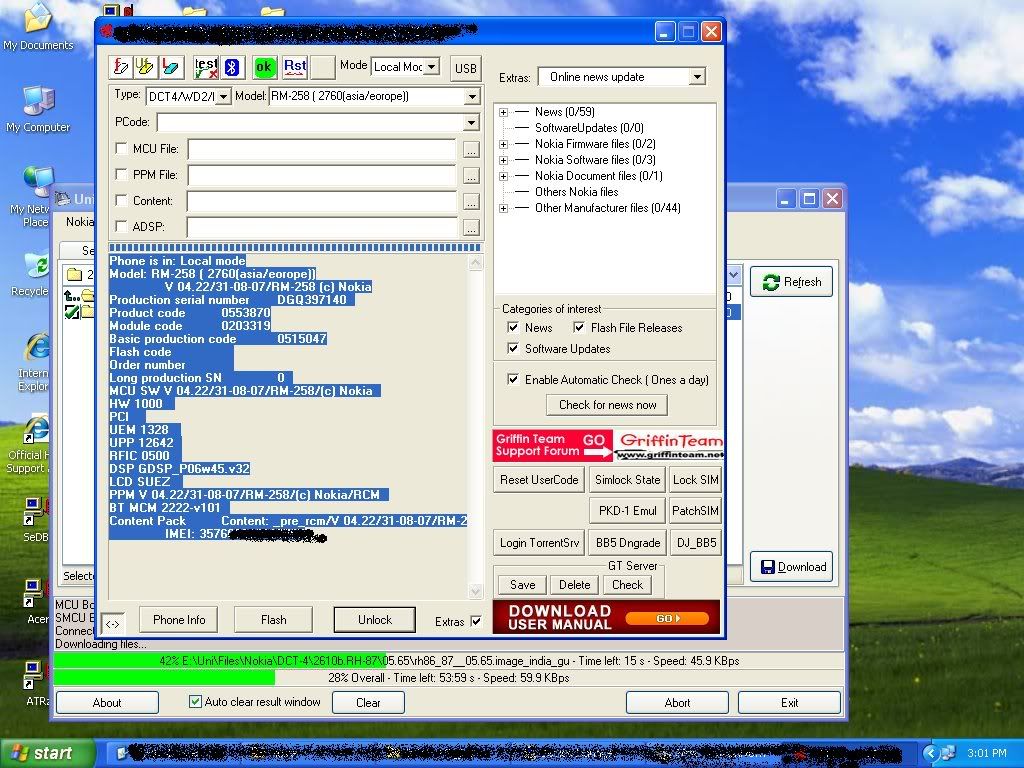Click the Phone Info button
Viewport: 1024px width, 768px height.
pos(179,620)
